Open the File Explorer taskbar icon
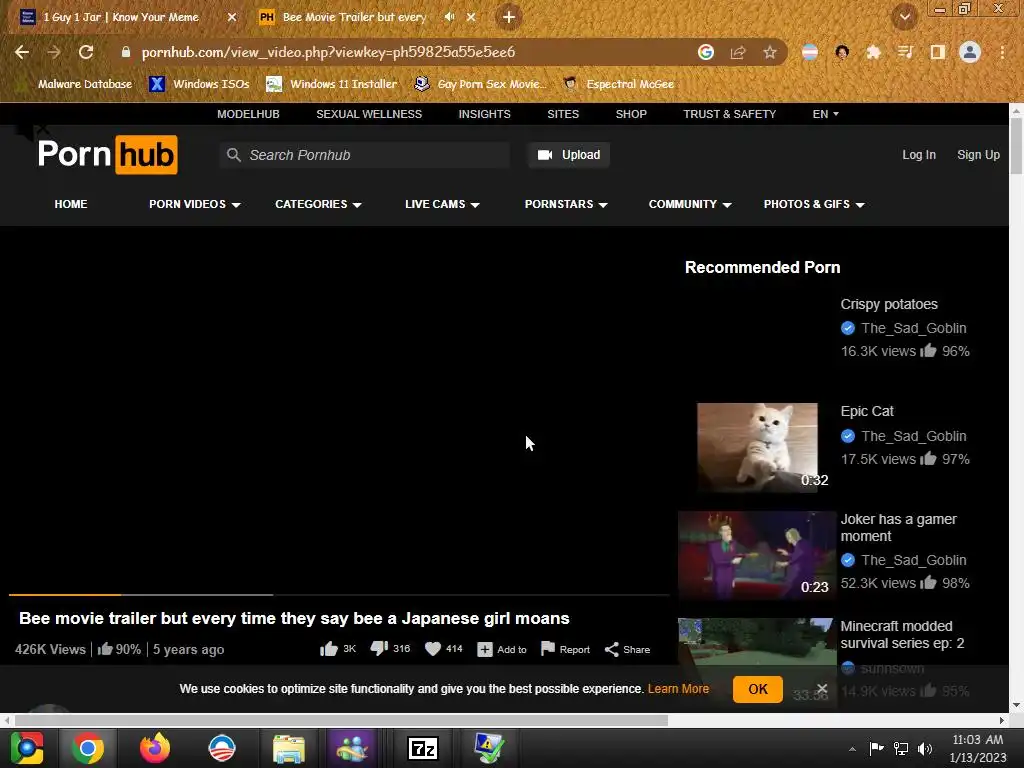This screenshot has height=768, width=1024. [x=289, y=748]
